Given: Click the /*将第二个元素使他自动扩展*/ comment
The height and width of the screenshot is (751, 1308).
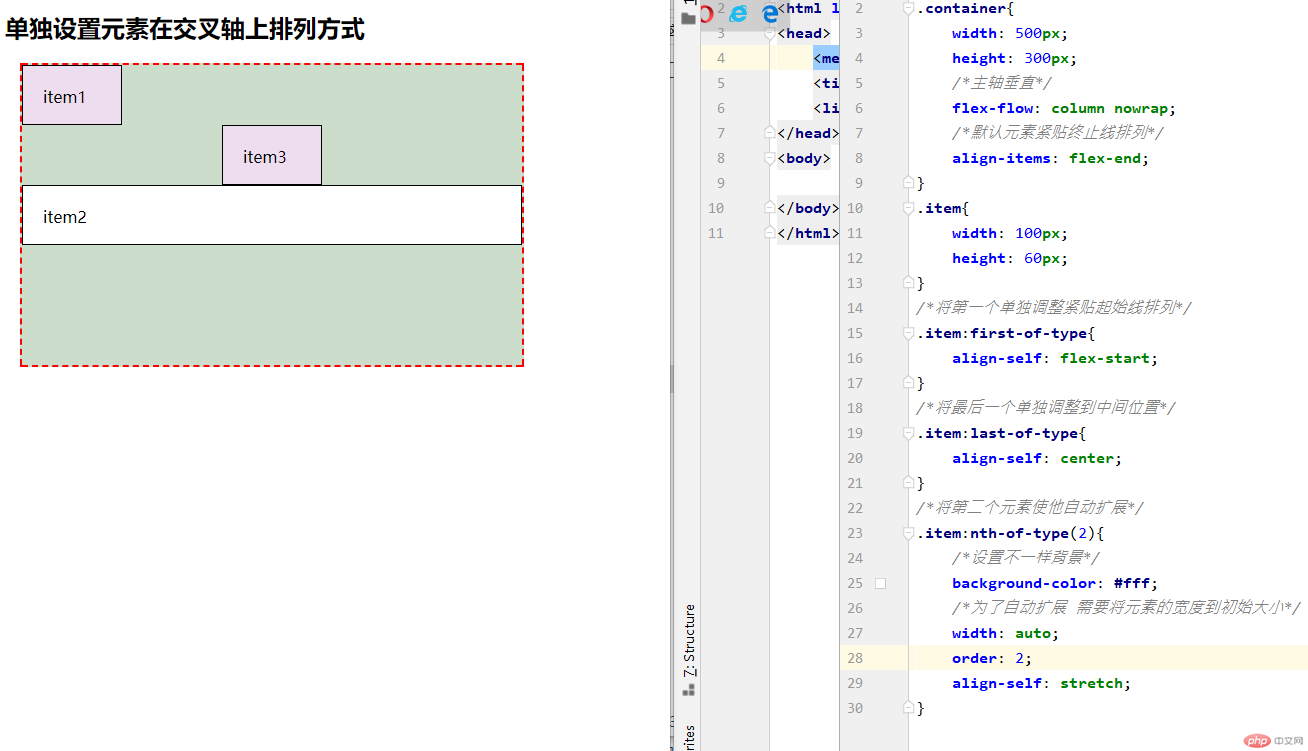Looking at the screenshot, I should coord(1030,508).
